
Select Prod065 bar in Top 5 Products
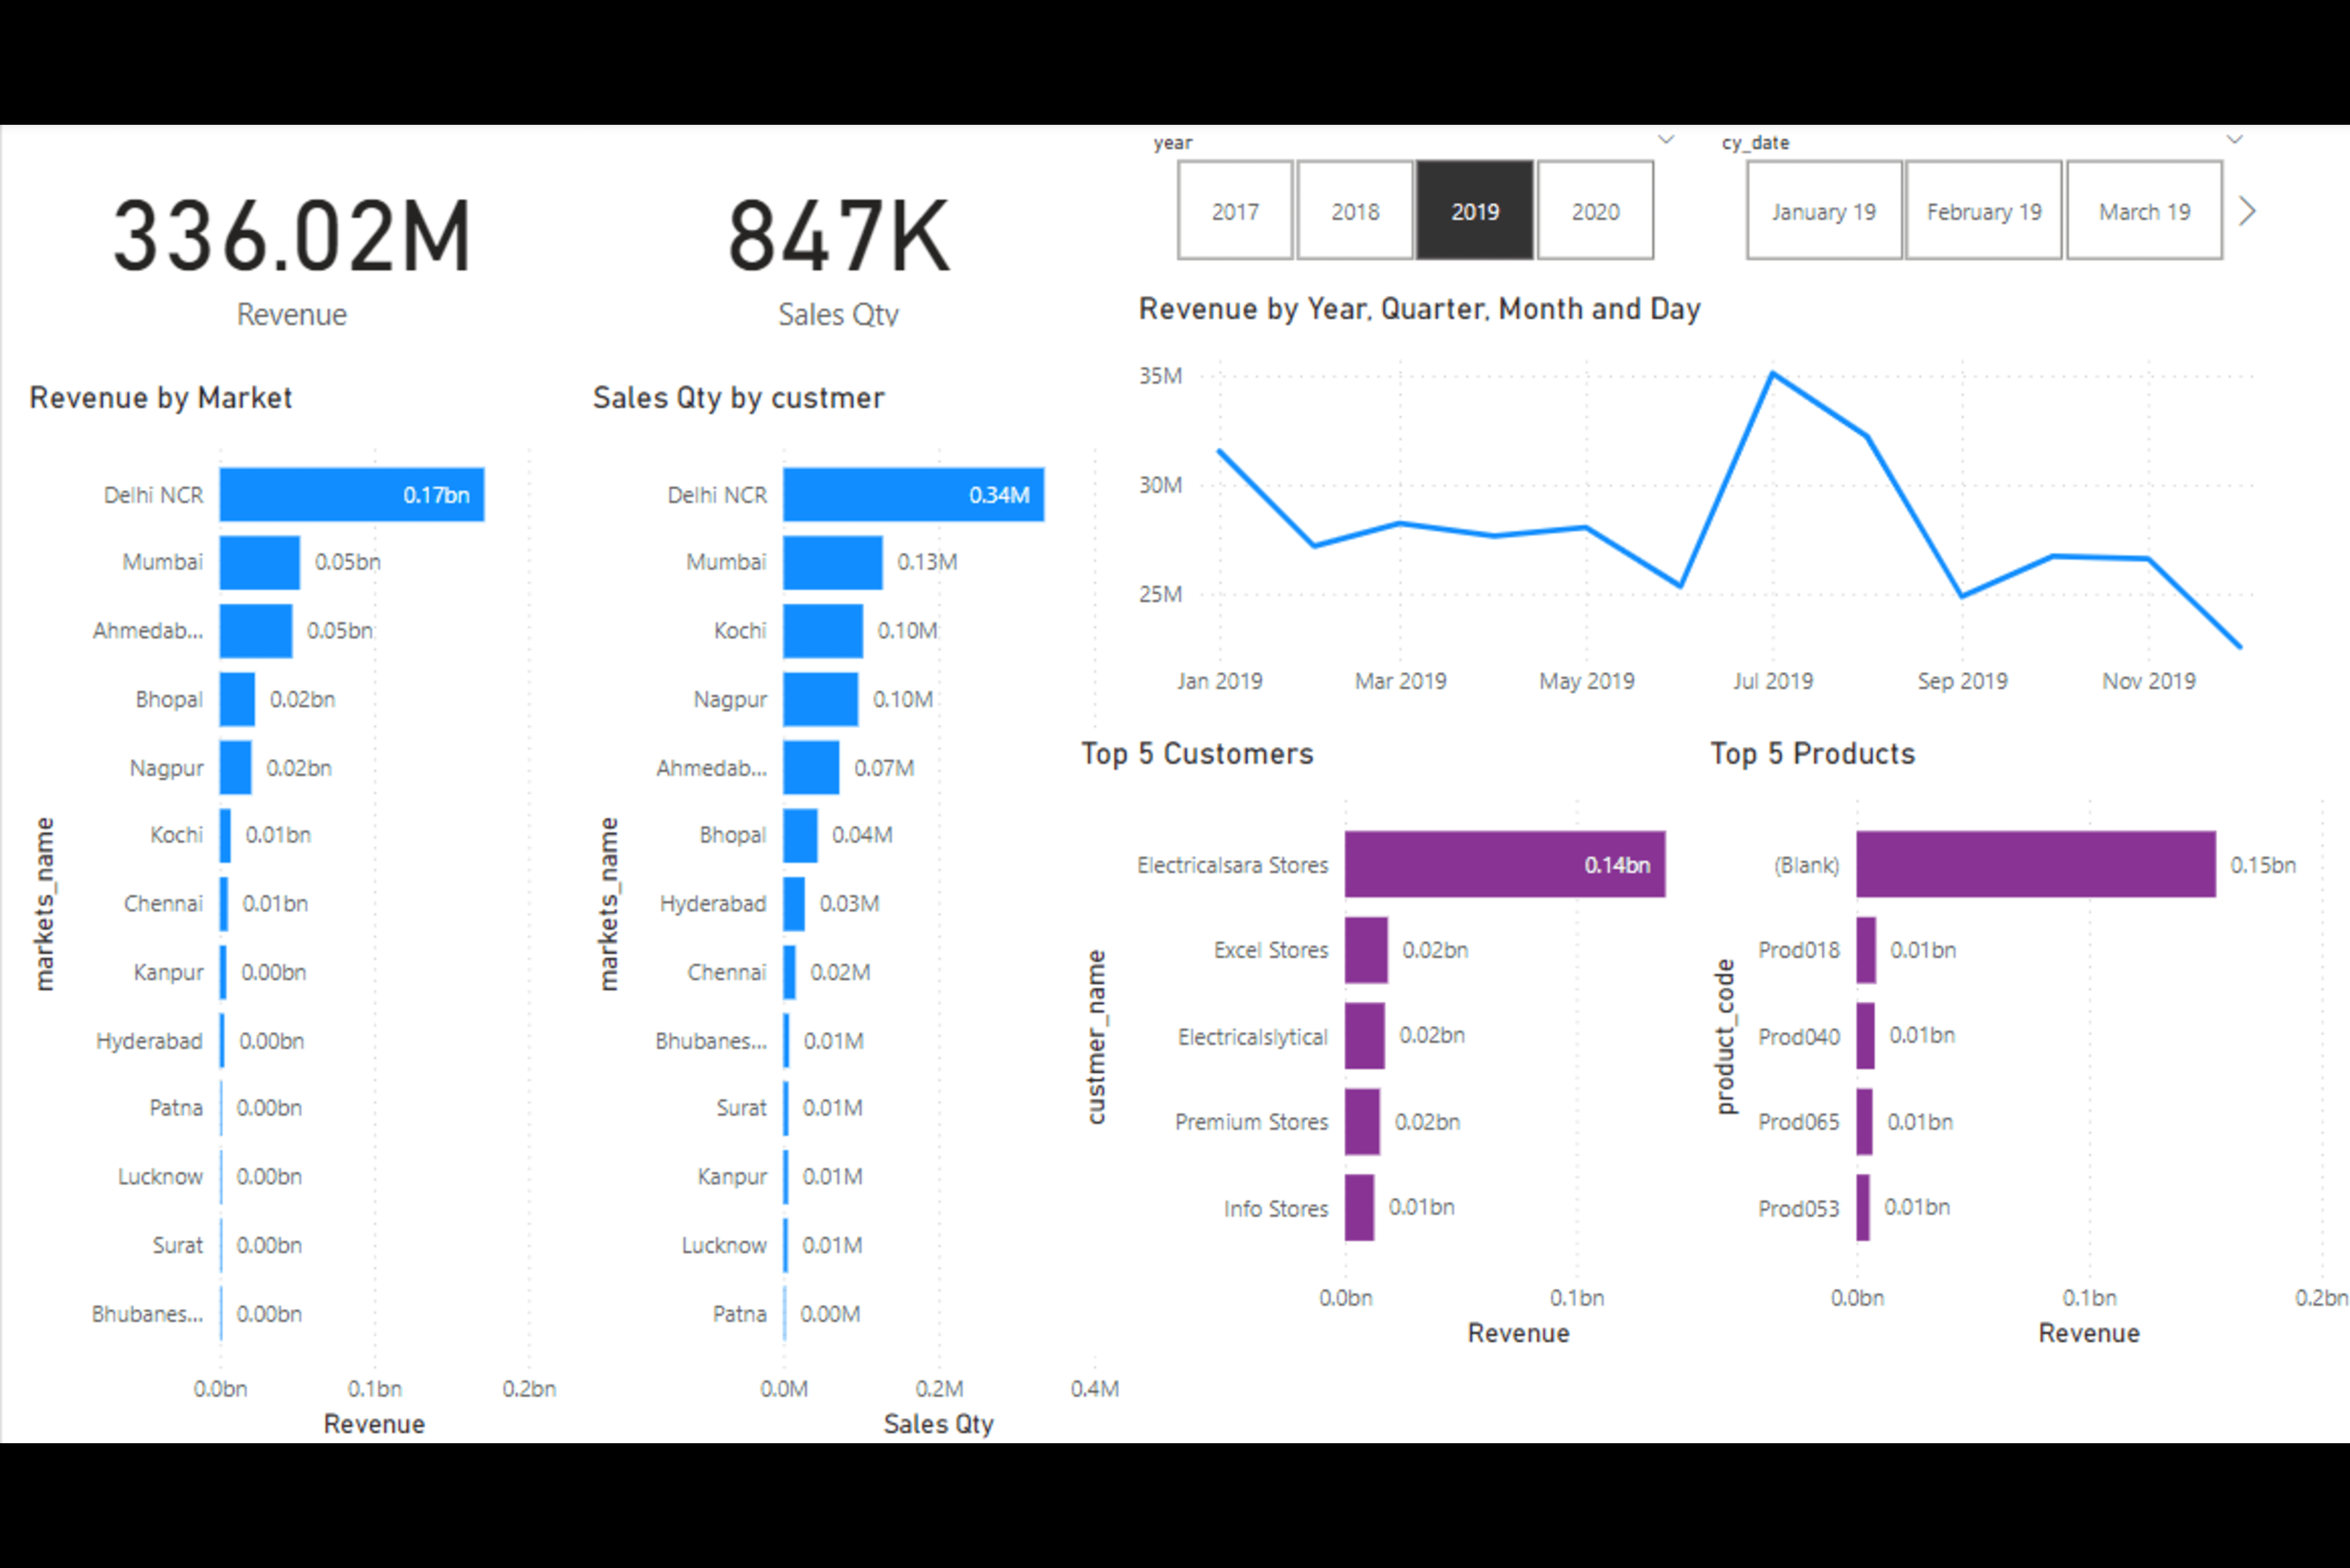click(1865, 1122)
